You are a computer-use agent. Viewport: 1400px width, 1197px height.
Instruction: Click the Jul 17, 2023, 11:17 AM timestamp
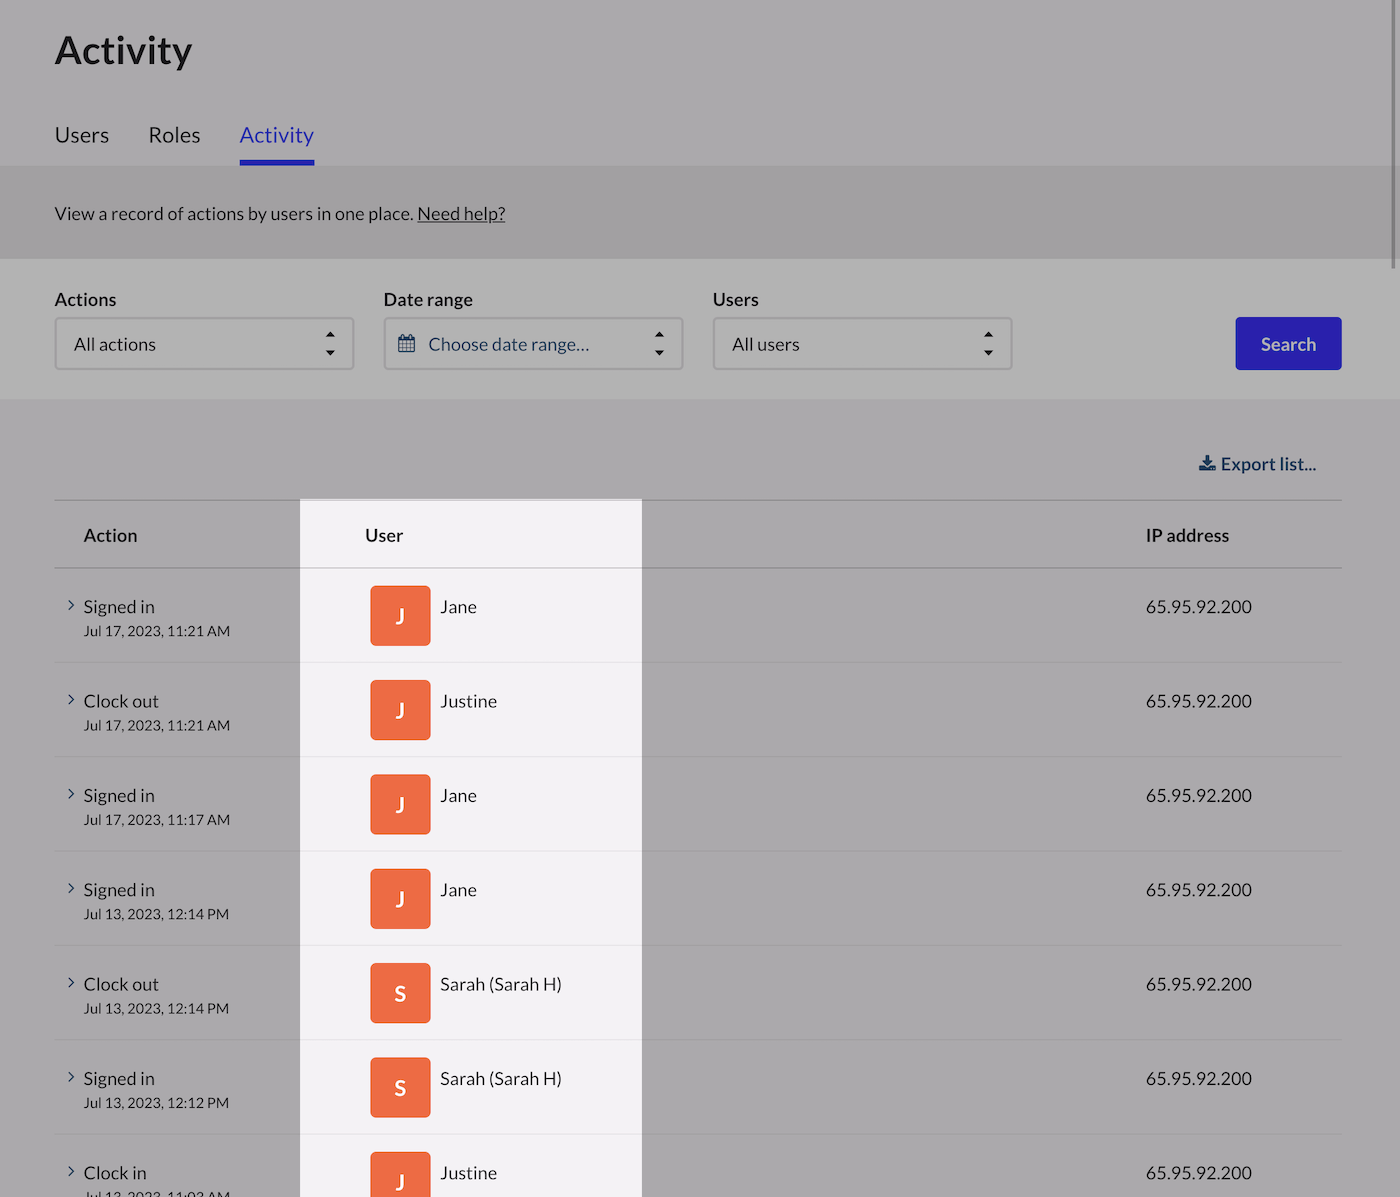[x=157, y=820]
